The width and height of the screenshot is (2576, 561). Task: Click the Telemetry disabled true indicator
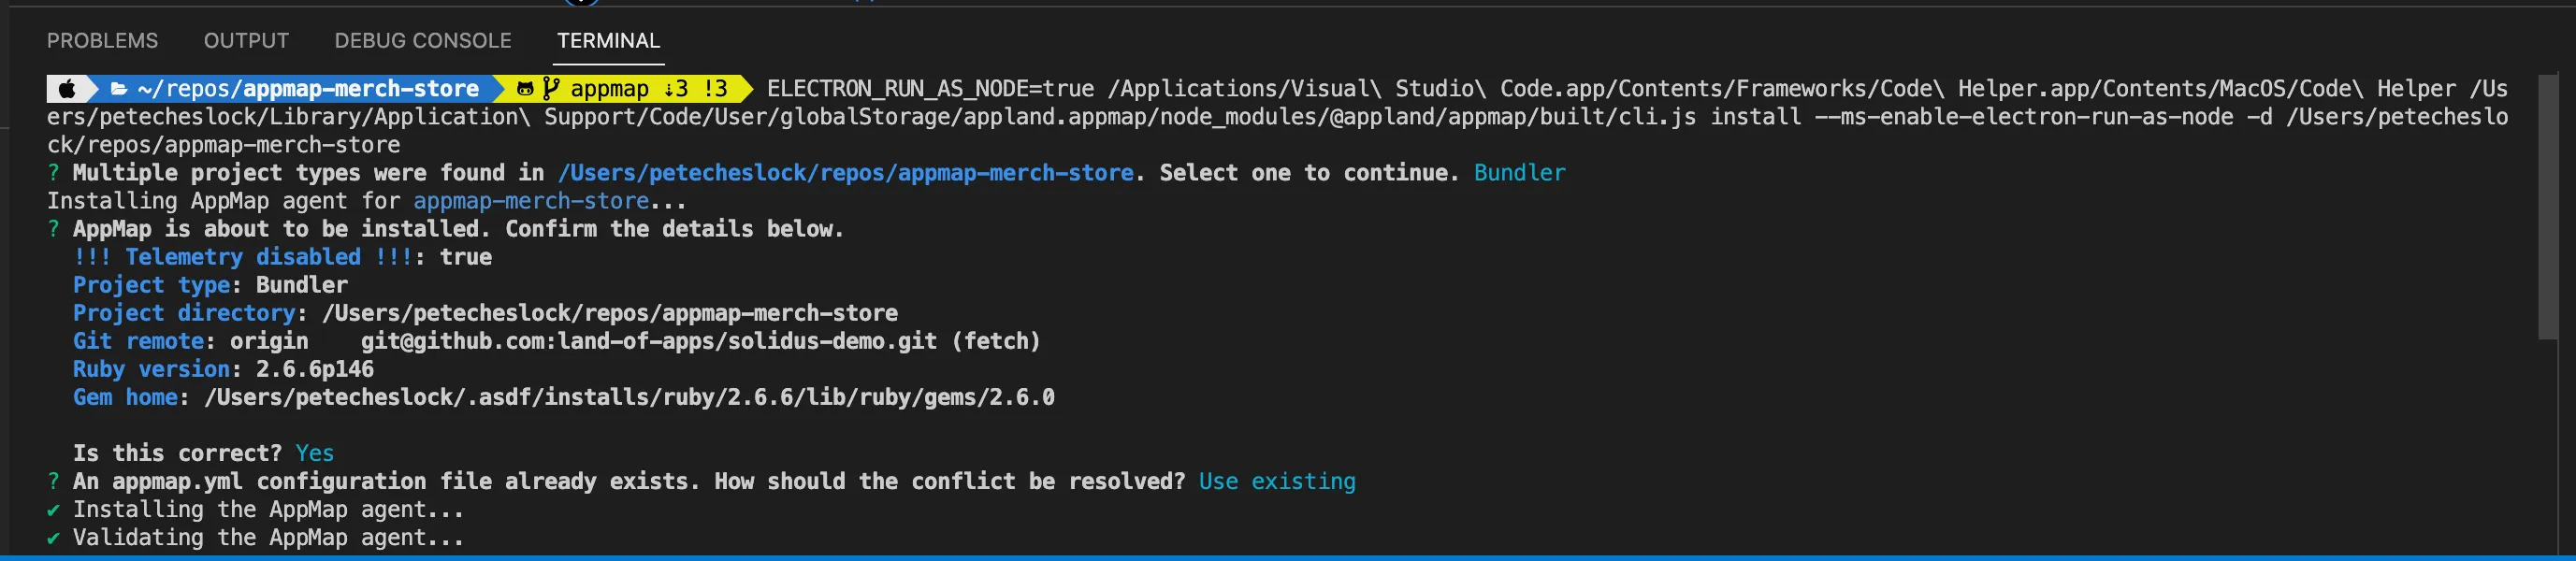pyautogui.click(x=281, y=257)
